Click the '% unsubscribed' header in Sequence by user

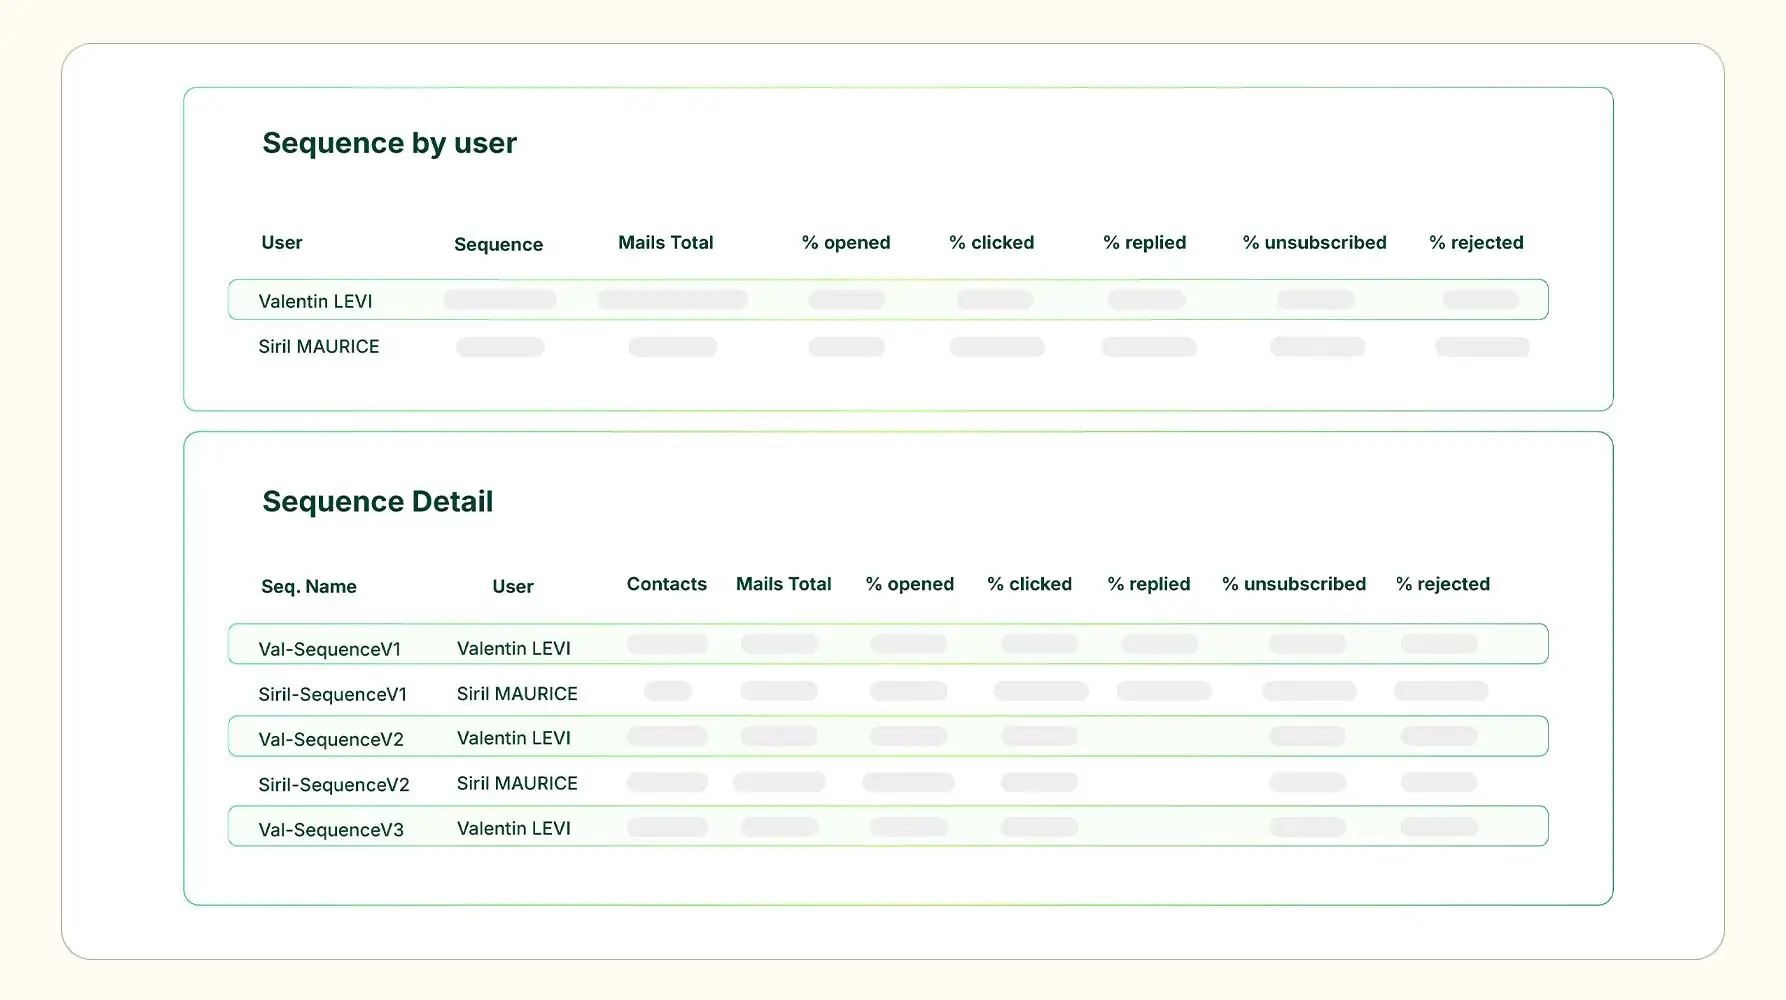pos(1314,242)
